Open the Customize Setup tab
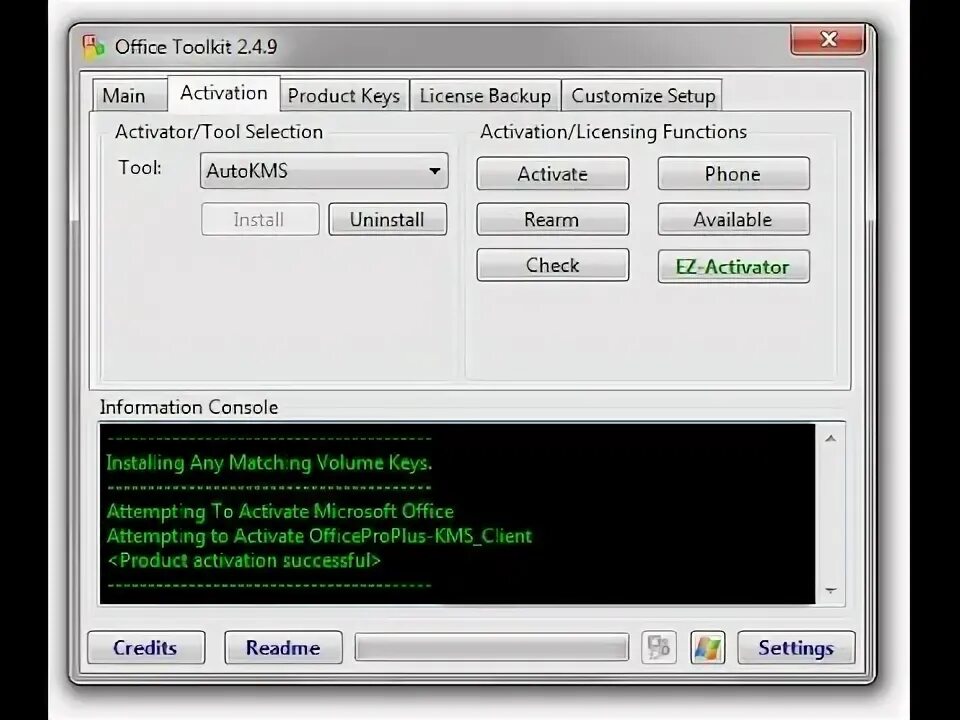 tap(643, 96)
